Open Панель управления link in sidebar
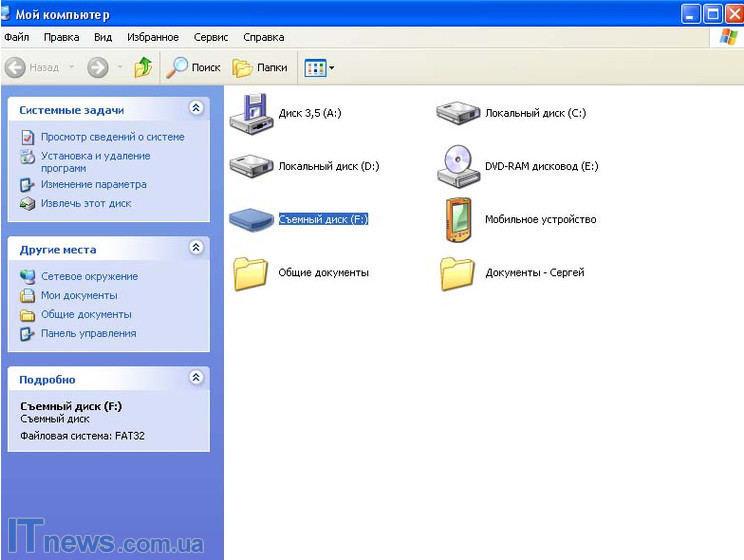Image resolution: width=744 pixels, height=560 pixels. (88, 333)
